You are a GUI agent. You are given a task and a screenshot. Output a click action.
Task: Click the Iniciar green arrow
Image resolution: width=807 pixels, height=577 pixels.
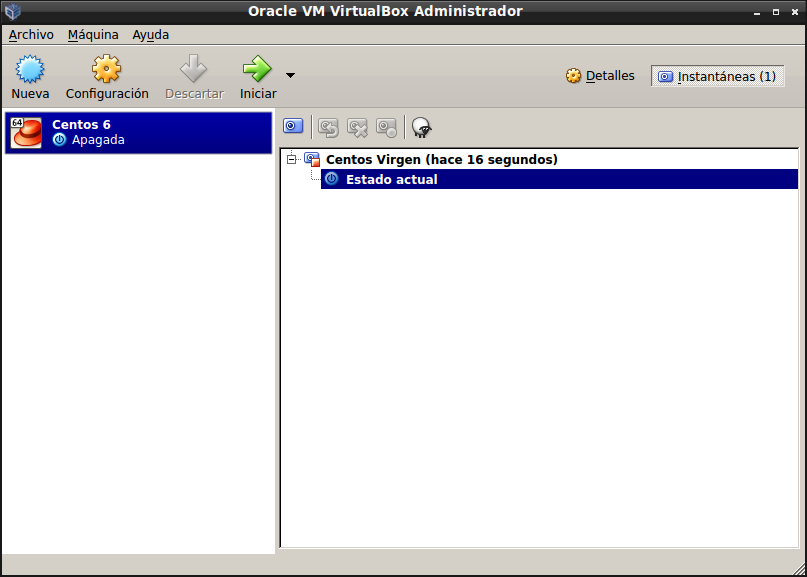pyautogui.click(x=257, y=70)
